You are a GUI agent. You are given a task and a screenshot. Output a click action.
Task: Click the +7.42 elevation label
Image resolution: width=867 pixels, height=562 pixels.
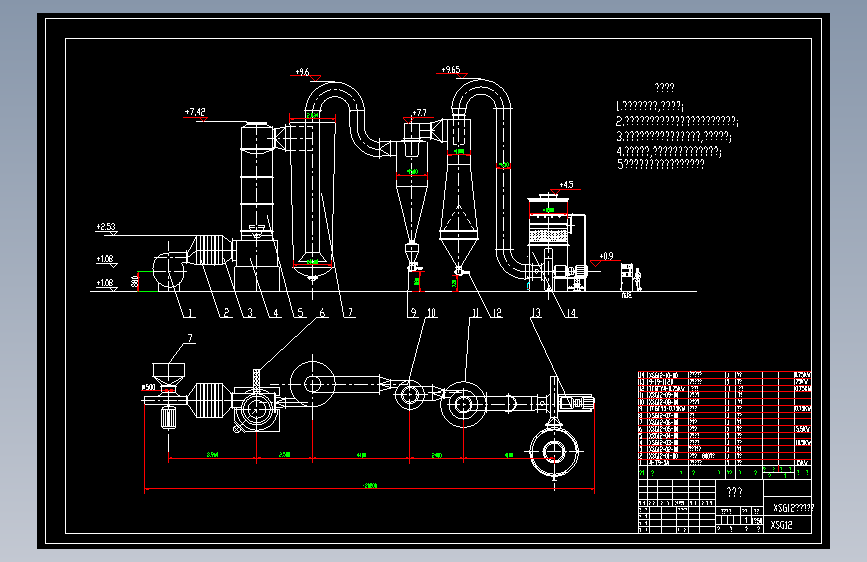click(x=195, y=112)
